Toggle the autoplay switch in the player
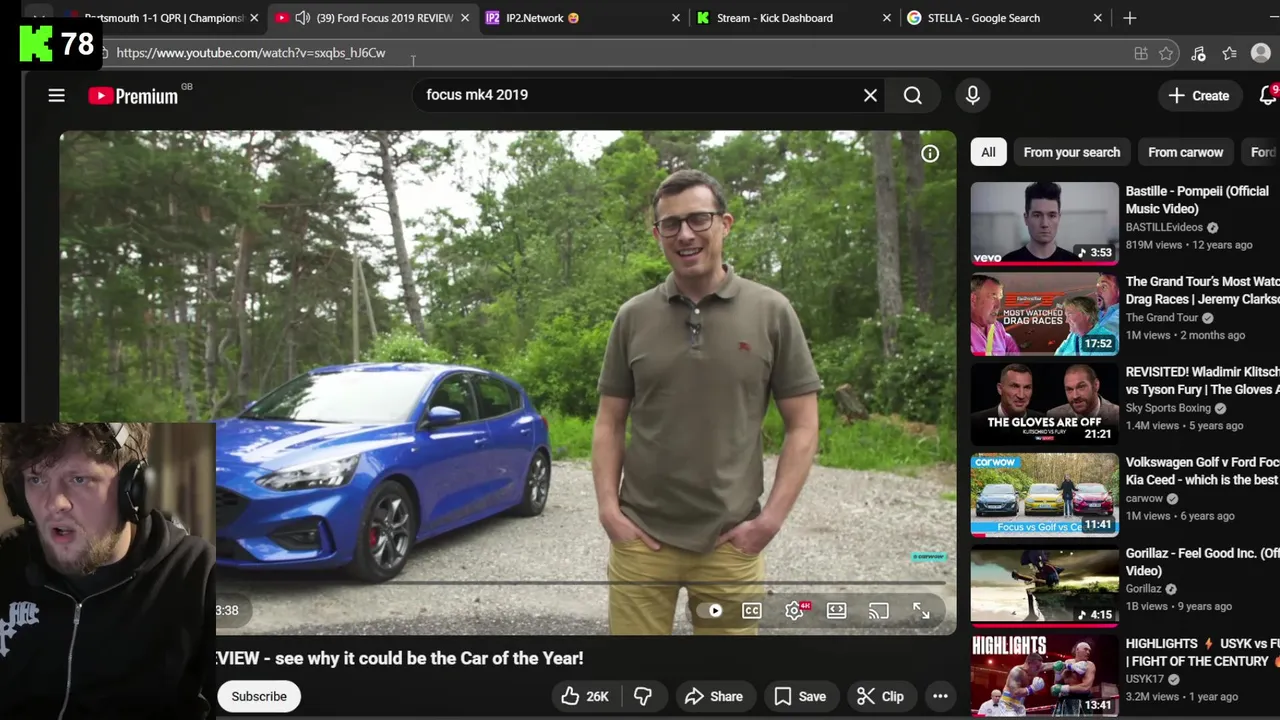 (x=715, y=610)
